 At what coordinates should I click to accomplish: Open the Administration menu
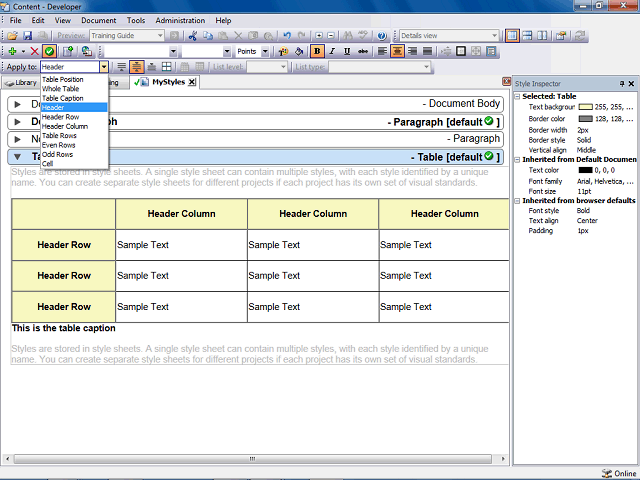[x=180, y=20]
